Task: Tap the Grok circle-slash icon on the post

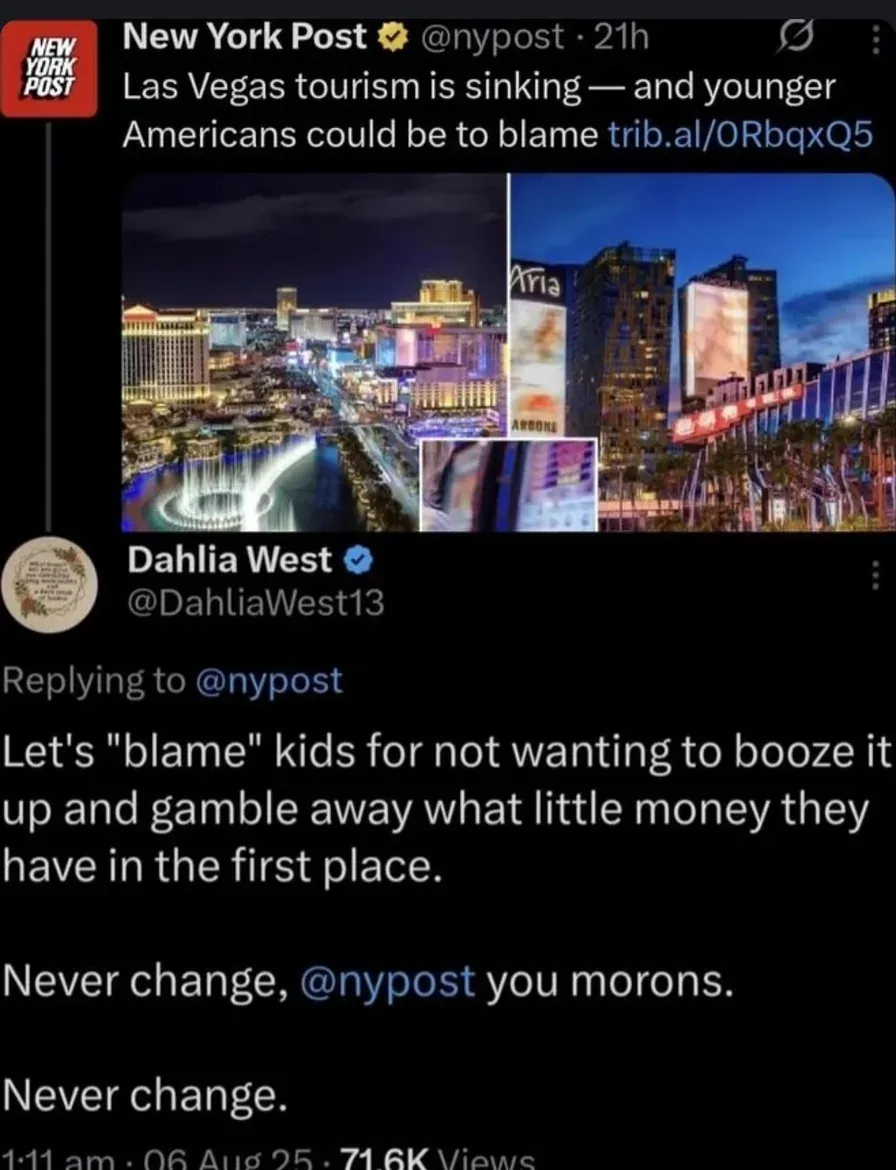Action: pyautogui.click(x=794, y=37)
